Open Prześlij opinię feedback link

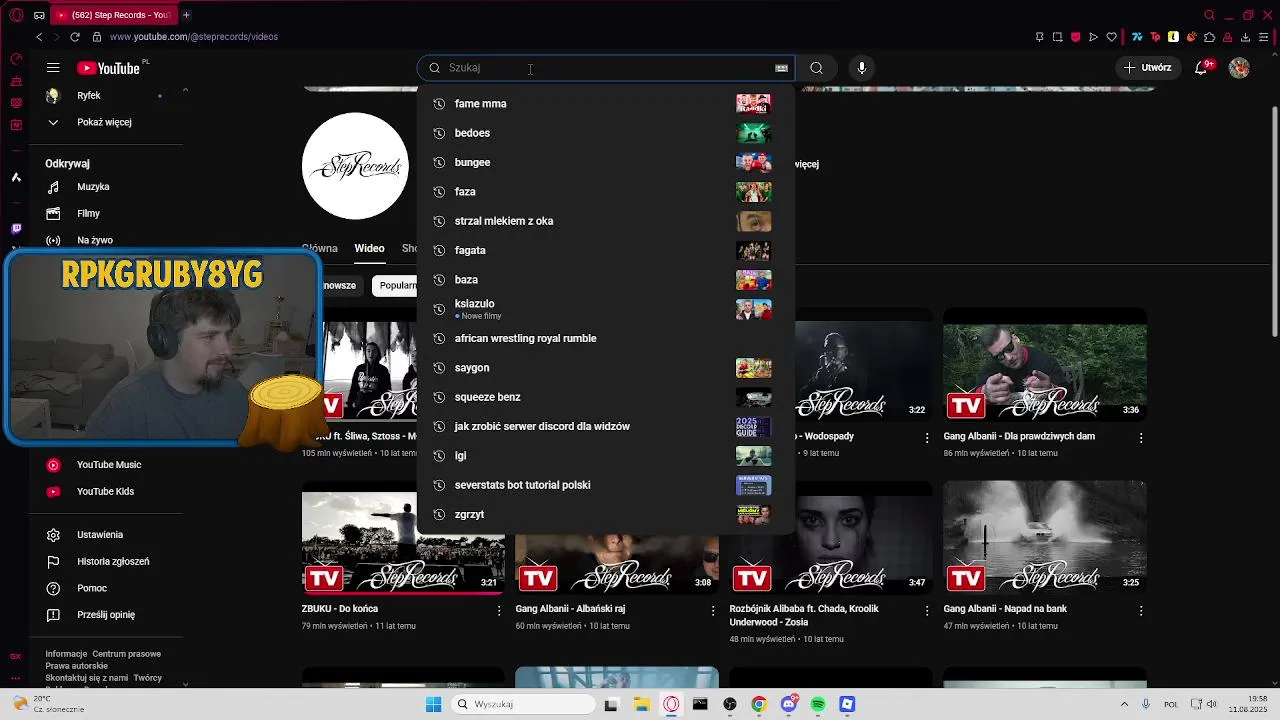coord(106,615)
